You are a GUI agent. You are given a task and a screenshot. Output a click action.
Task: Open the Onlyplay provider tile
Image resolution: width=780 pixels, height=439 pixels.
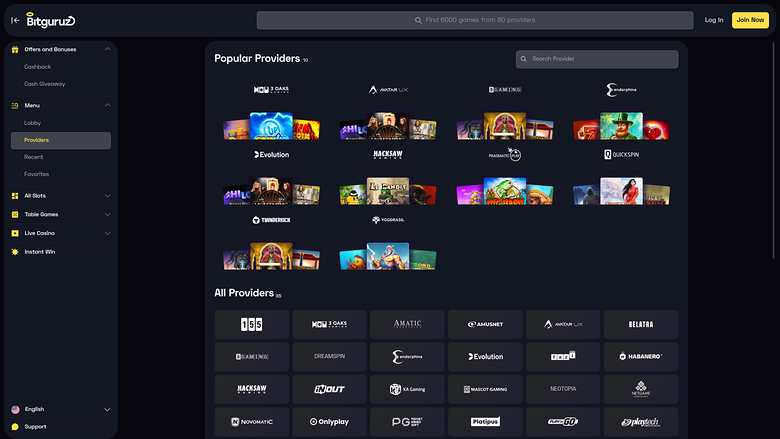pyautogui.click(x=329, y=422)
